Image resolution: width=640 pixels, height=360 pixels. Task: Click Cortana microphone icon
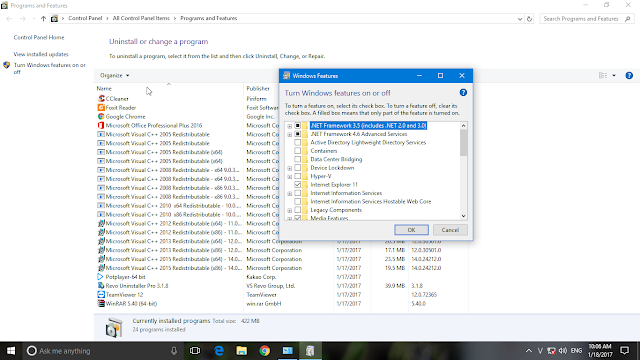tap(174, 351)
